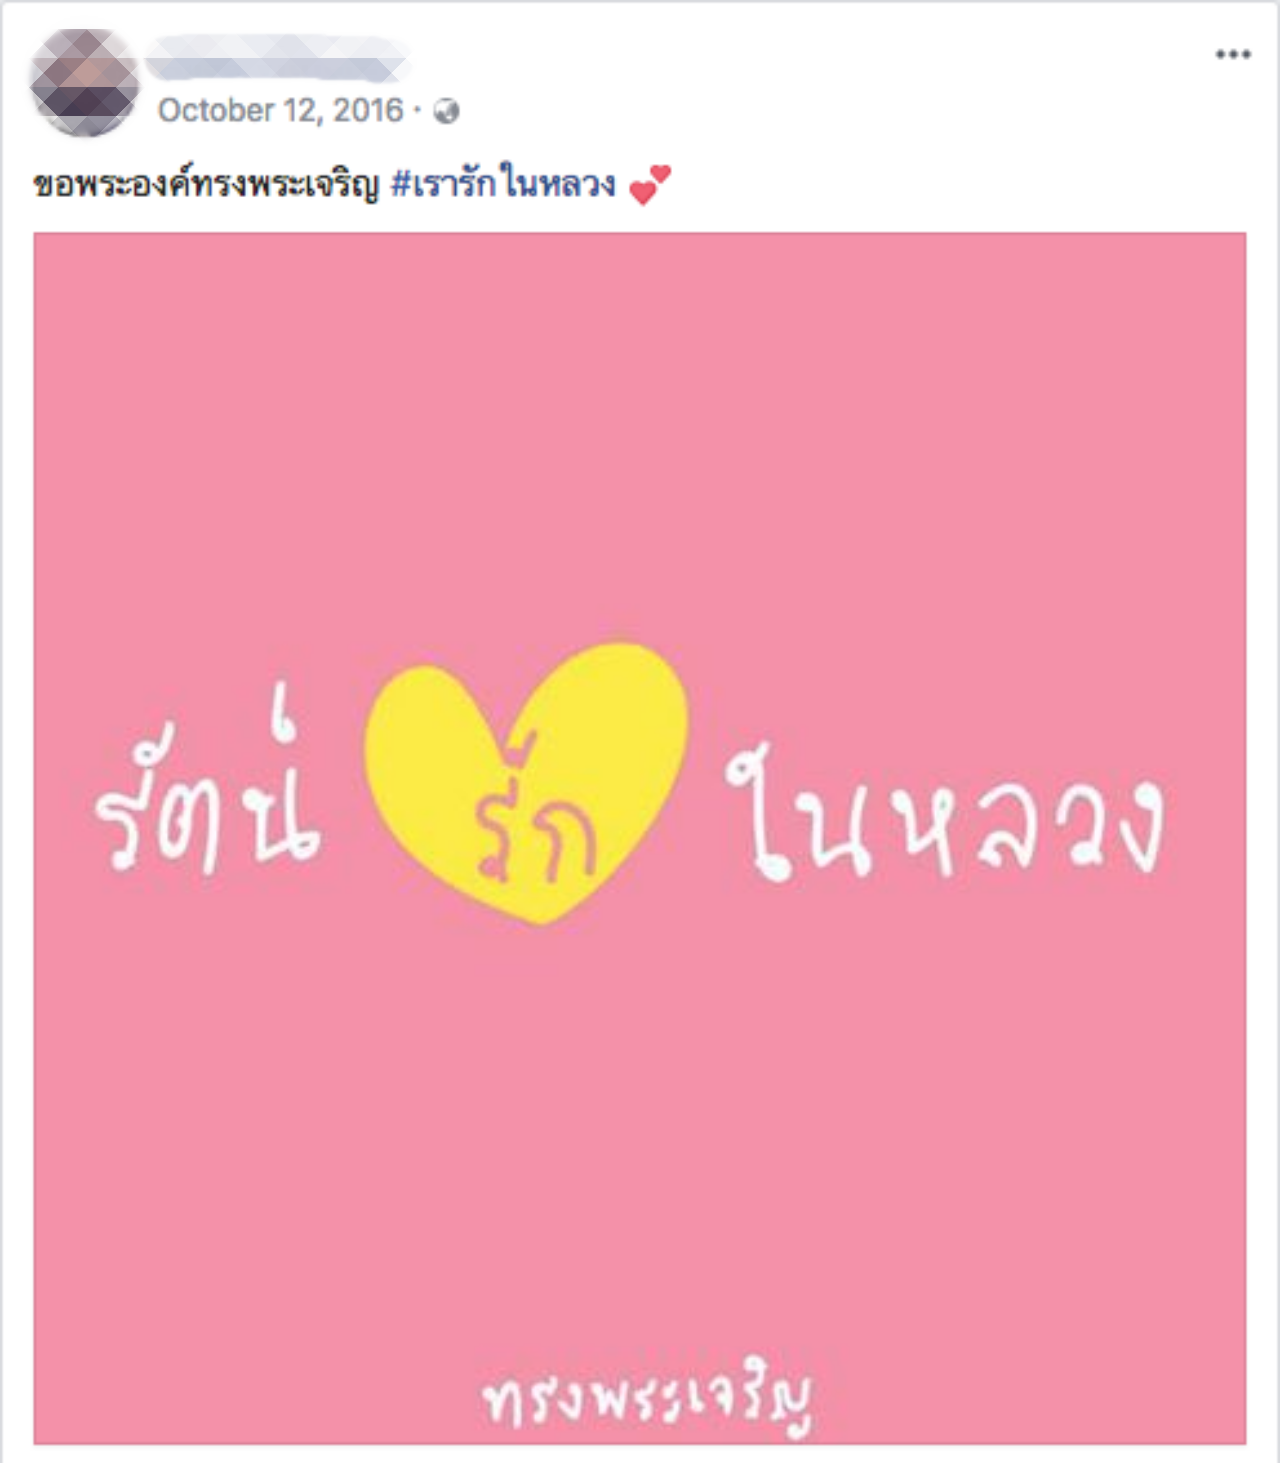This screenshot has width=1280, height=1463.
Task: Open the poster's blurred profile picture
Action: (85, 82)
